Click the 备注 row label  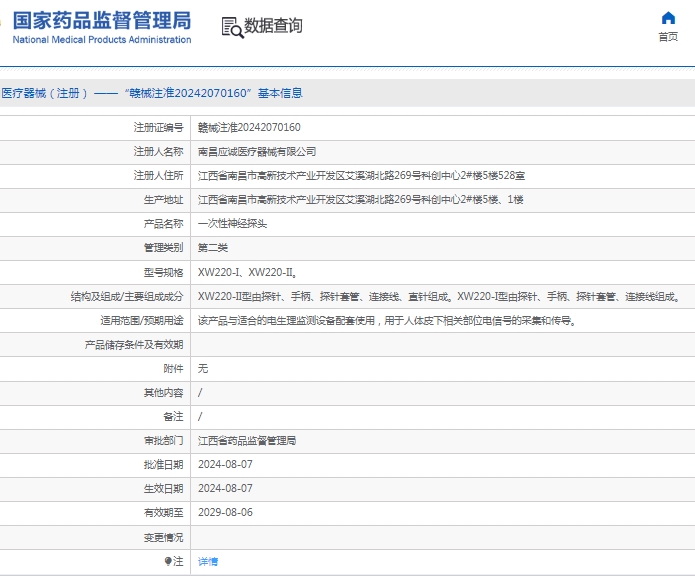click(x=173, y=416)
